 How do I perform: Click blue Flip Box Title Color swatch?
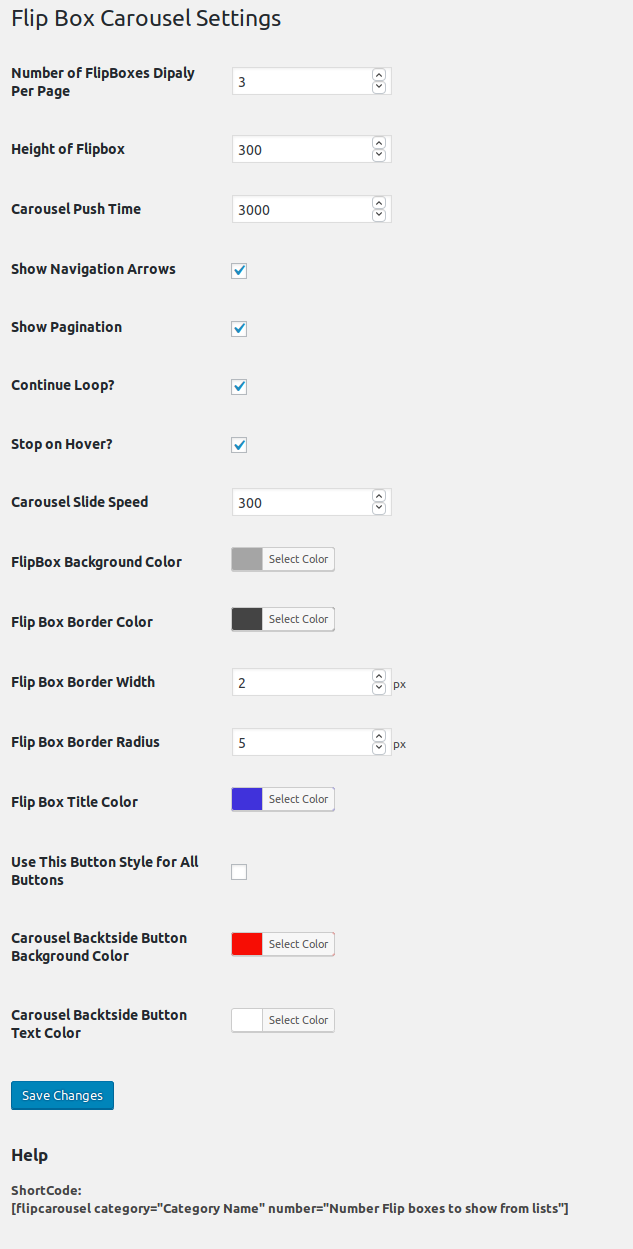click(247, 799)
